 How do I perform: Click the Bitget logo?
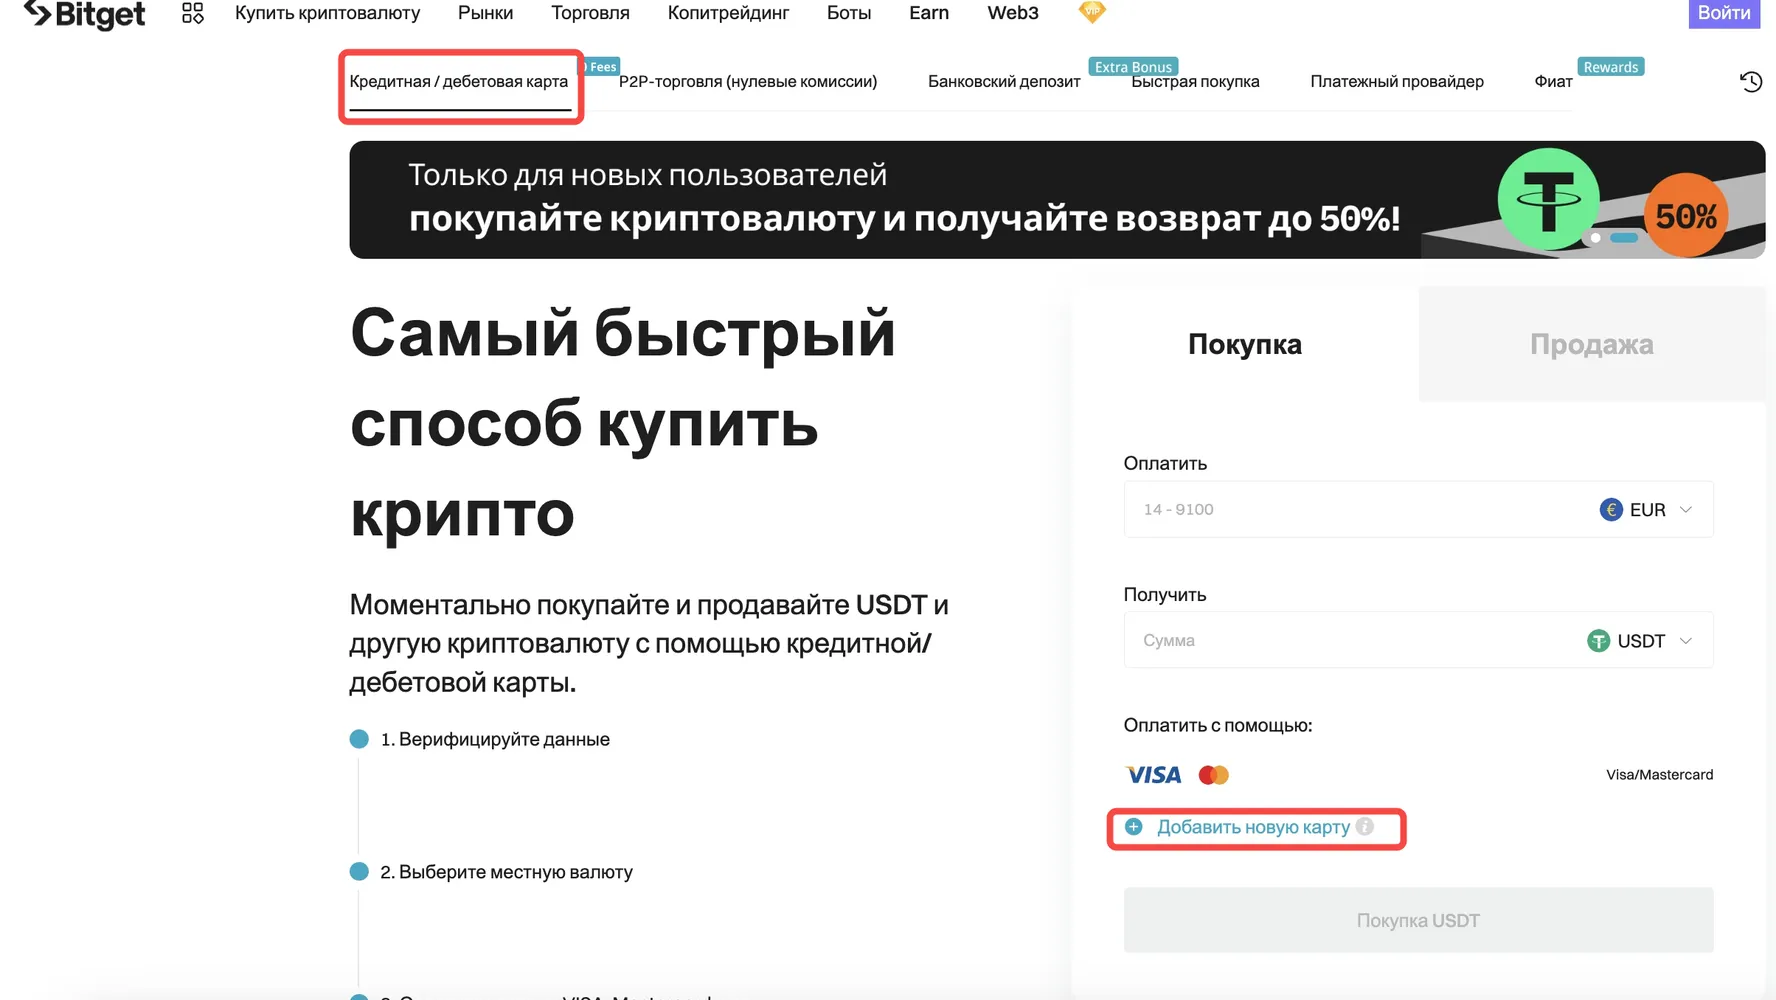pyautogui.click(x=84, y=13)
